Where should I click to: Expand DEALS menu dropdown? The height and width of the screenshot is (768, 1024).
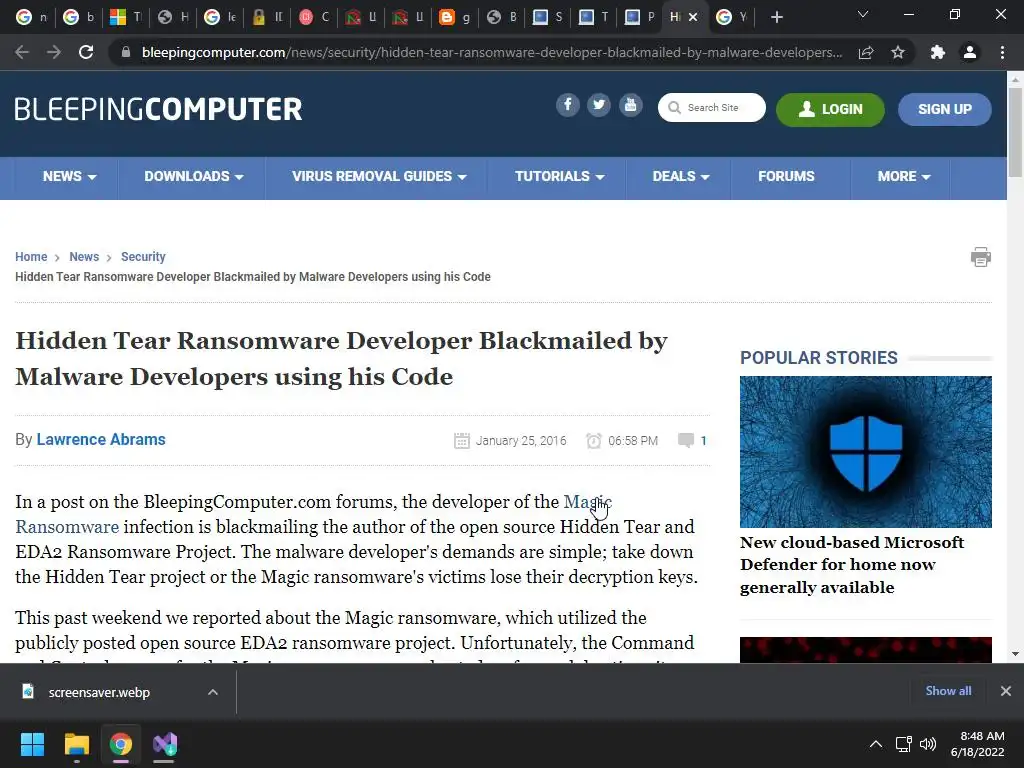point(680,176)
